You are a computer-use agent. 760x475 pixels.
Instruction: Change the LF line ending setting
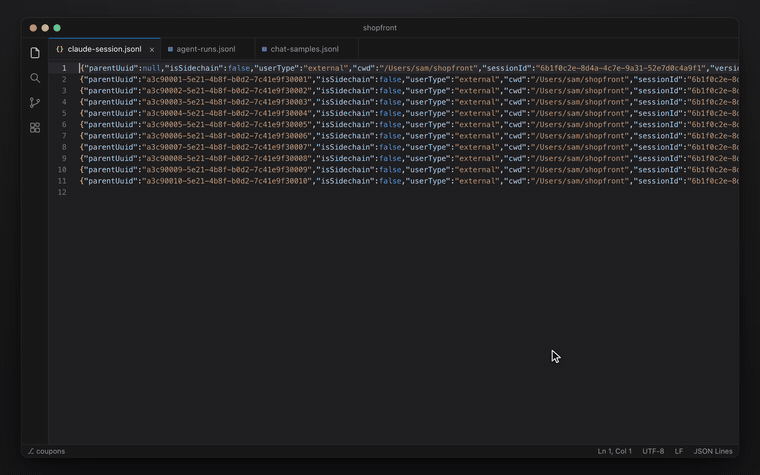point(679,451)
